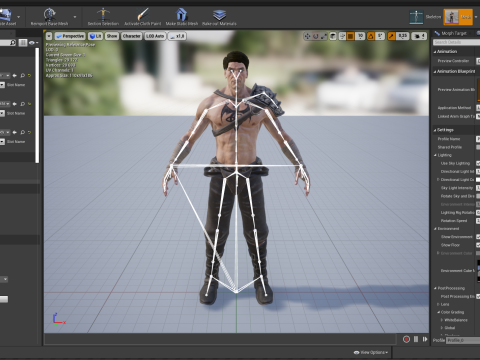Image resolution: width=480 pixels, height=360 pixels.
Task: Collapse the Lighting subsection
Action: click(435, 155)
